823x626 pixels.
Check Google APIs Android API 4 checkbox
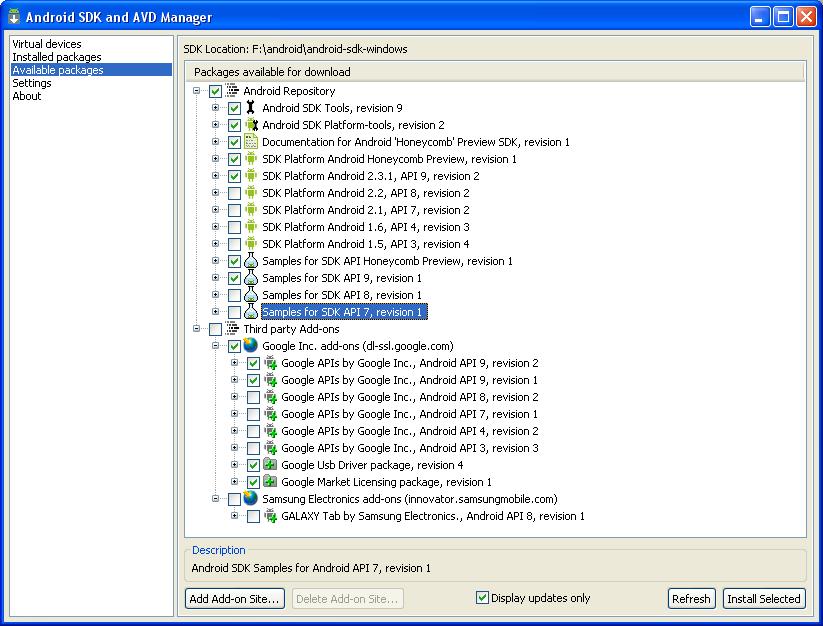[254, 431]
